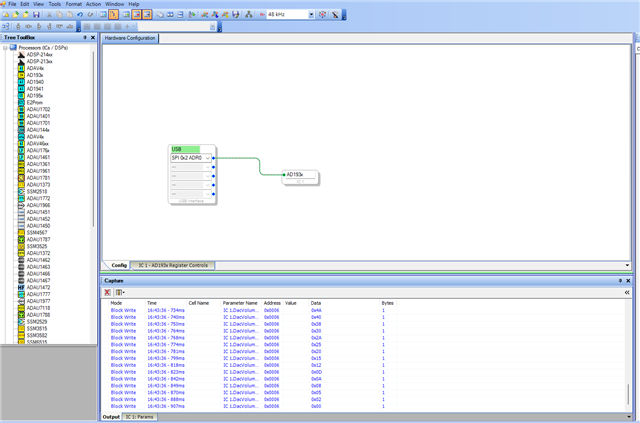This screenshot has width=640, height=423.
Task: Open the Capture tab list arrow at bottom
Action: pos(627,417)
